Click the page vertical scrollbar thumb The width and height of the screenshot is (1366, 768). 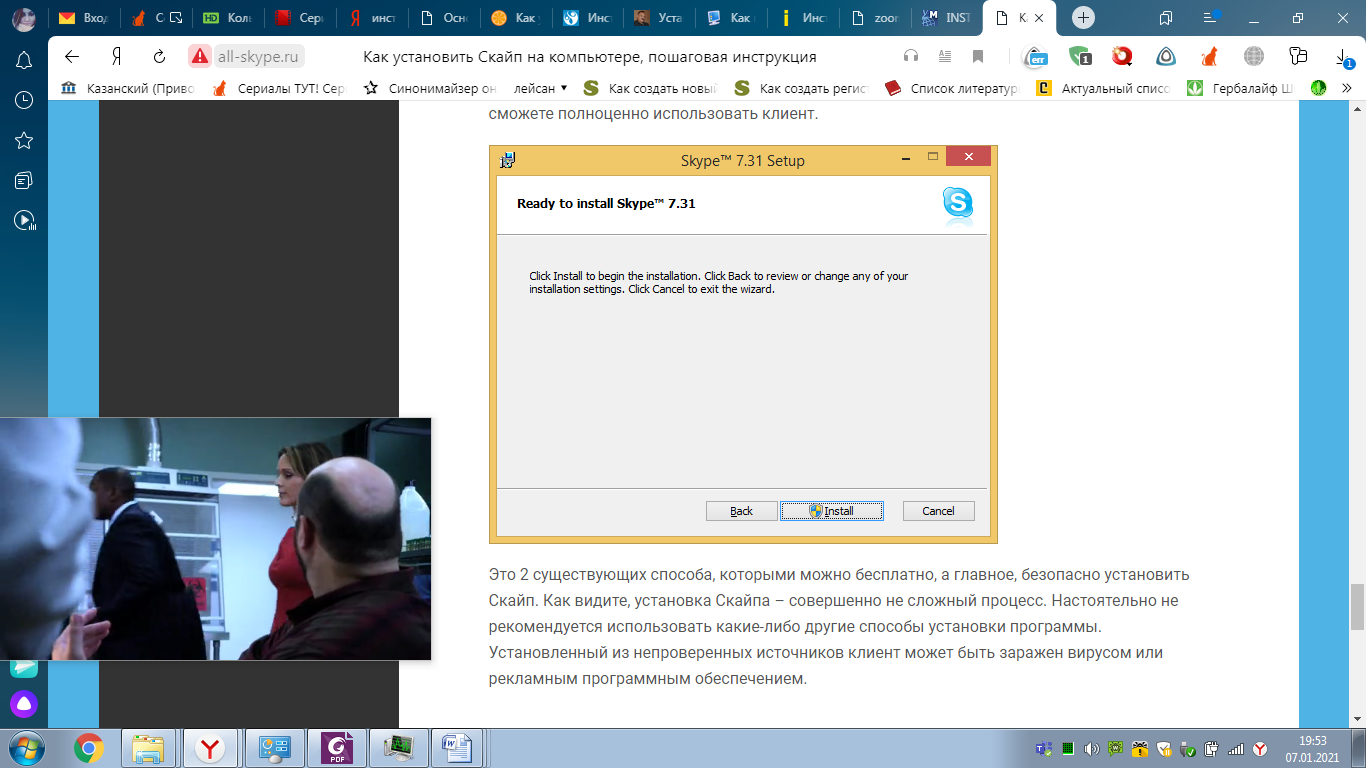[1357, 607]
